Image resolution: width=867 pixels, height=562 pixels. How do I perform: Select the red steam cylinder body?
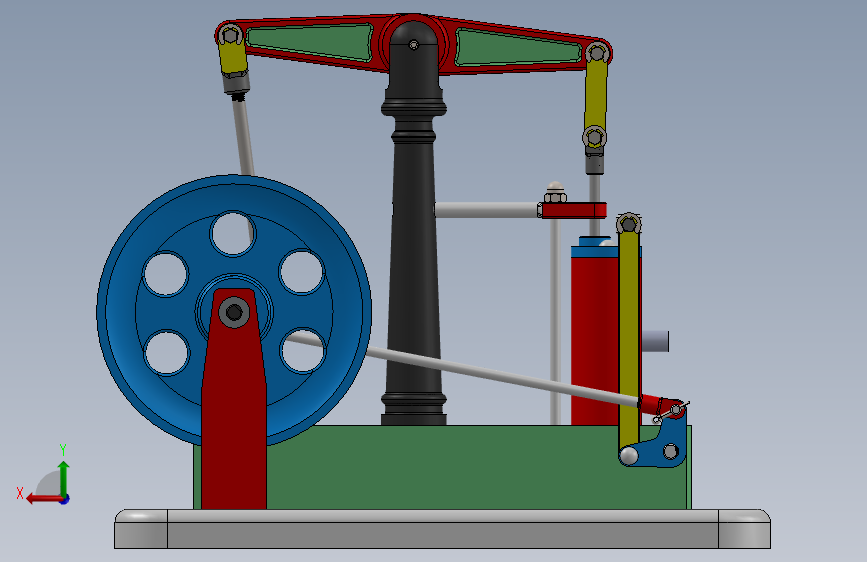(x=594, y=340)
